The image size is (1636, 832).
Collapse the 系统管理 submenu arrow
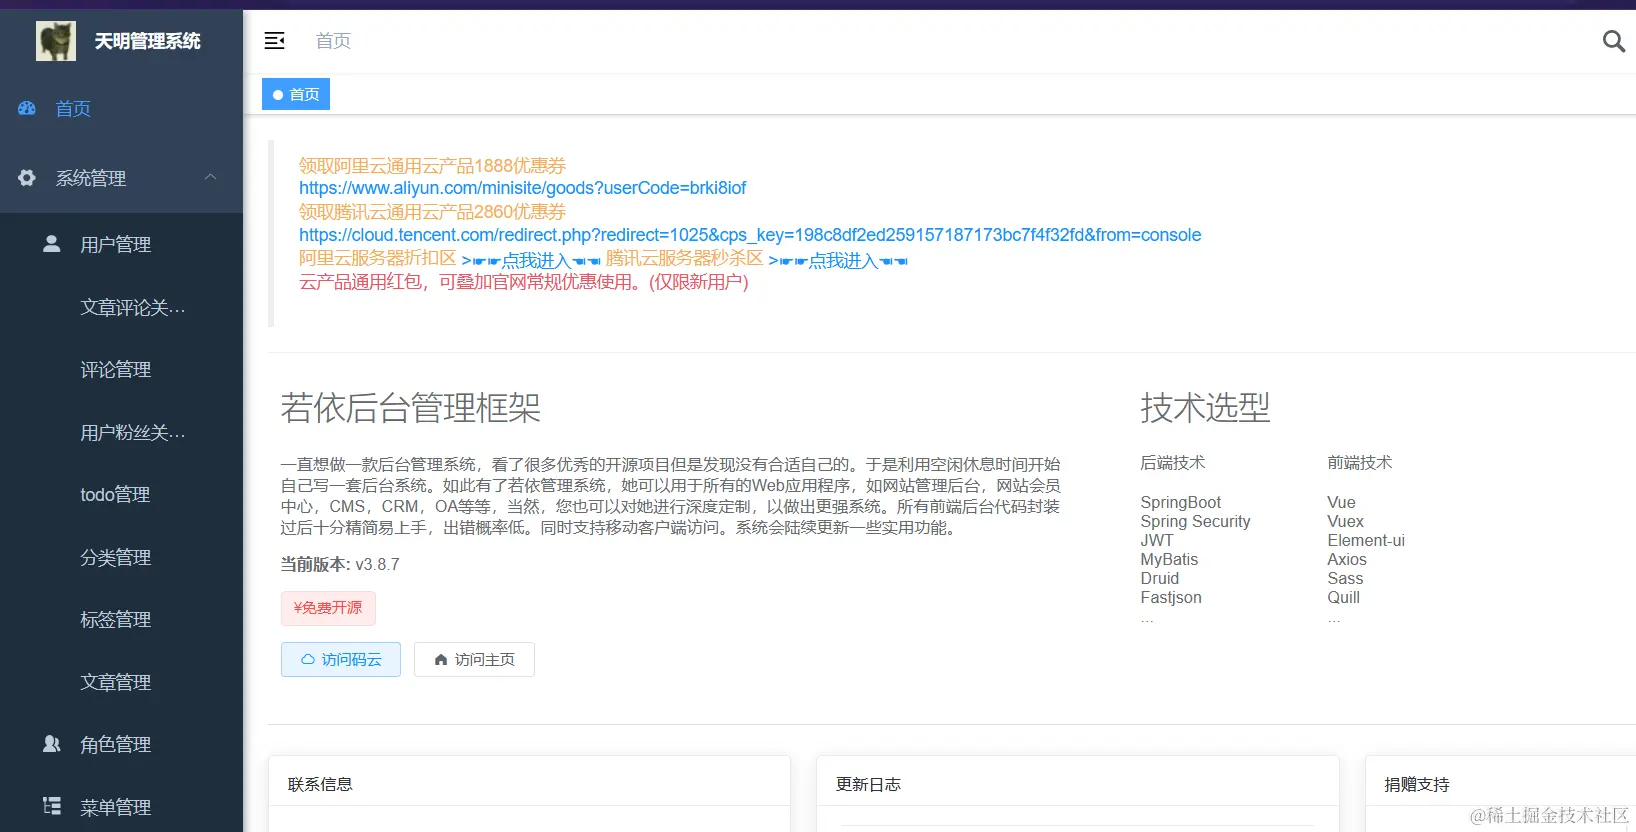(x=210, y=177)
